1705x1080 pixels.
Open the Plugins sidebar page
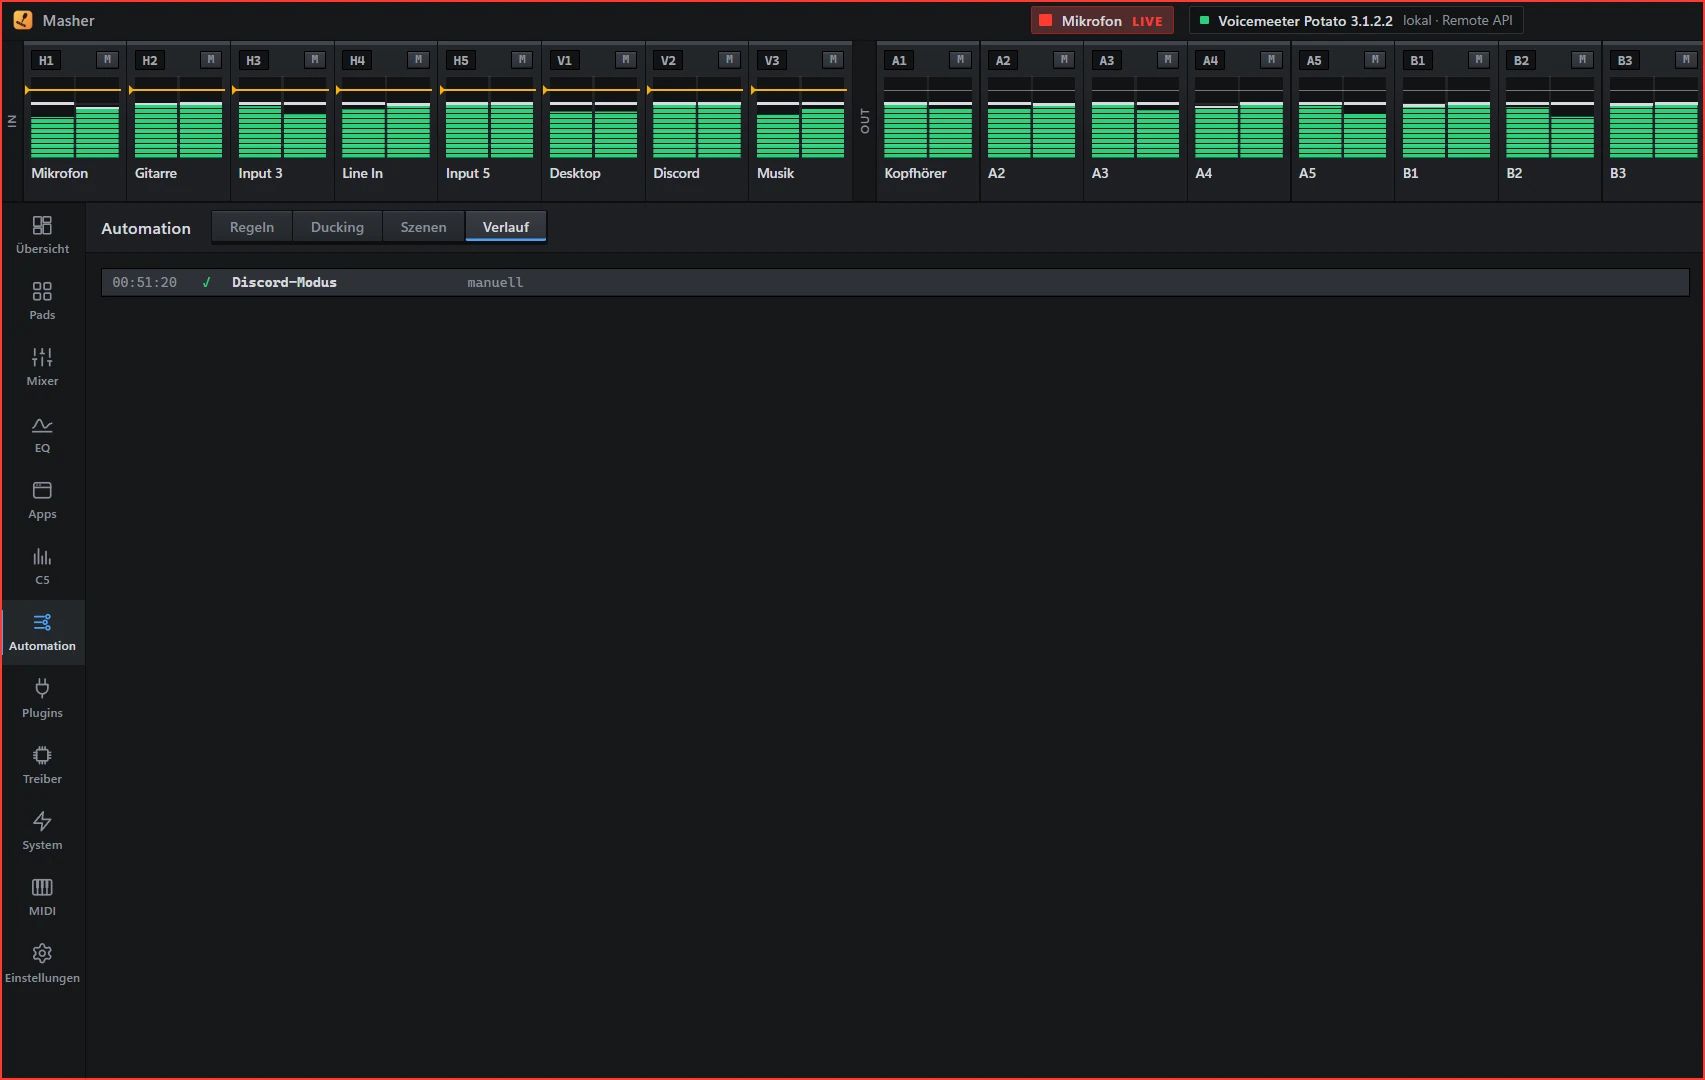click(42, 698)
